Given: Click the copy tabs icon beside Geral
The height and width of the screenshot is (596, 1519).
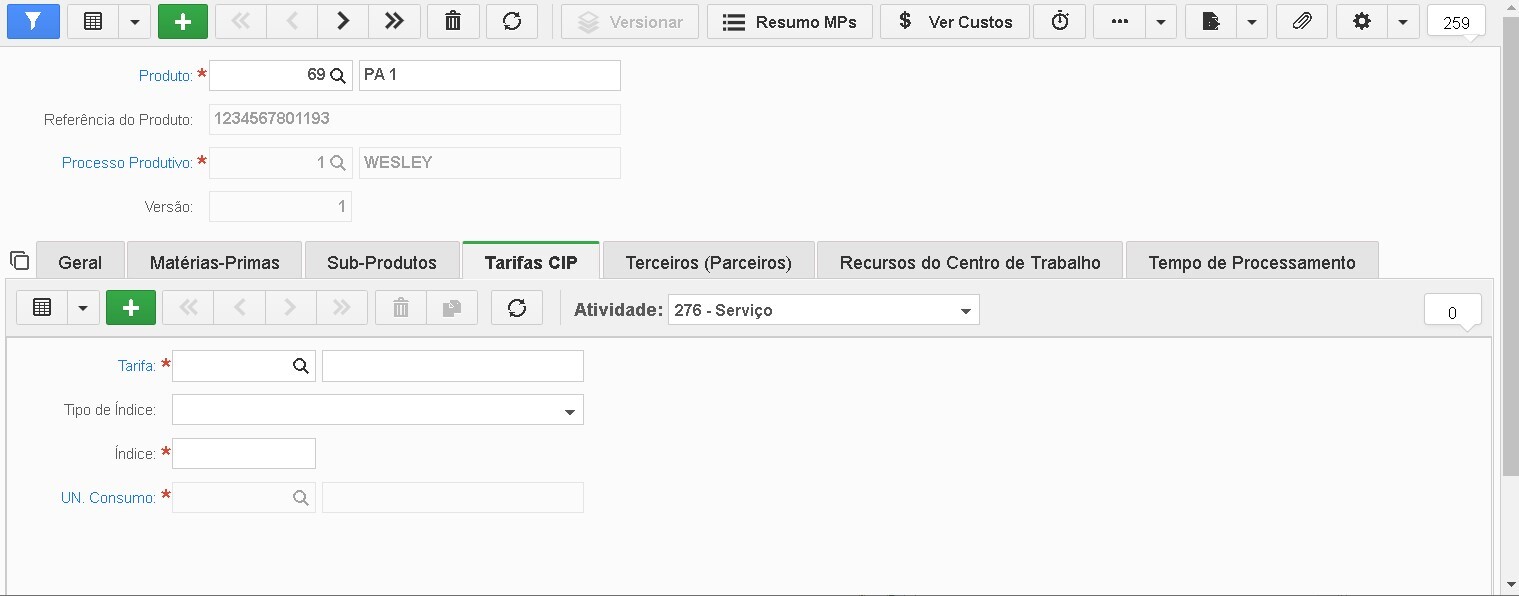Looking at the screenshot, I should (x=19, y=261).
